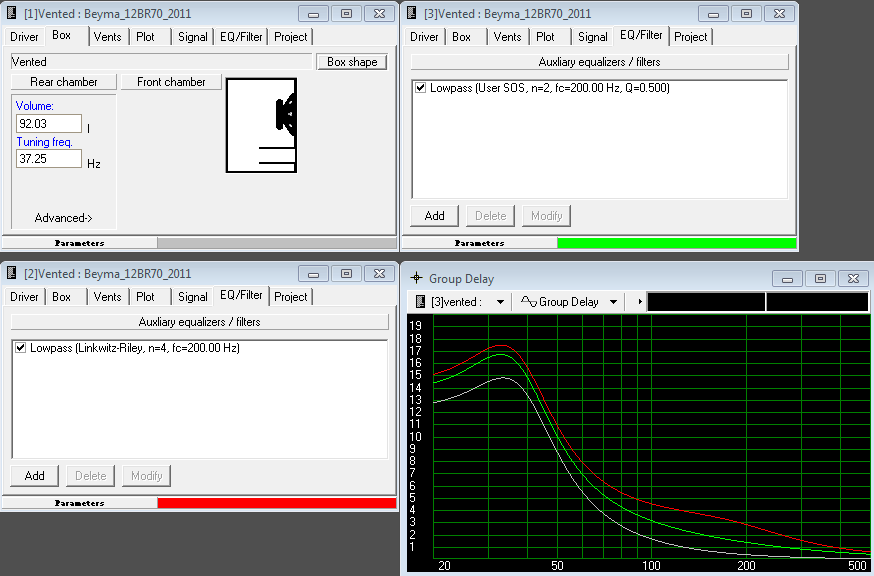Click the speaker driver diagram in box preview
This screenshot has width=874, height=576.
click(x=286, y=115)
